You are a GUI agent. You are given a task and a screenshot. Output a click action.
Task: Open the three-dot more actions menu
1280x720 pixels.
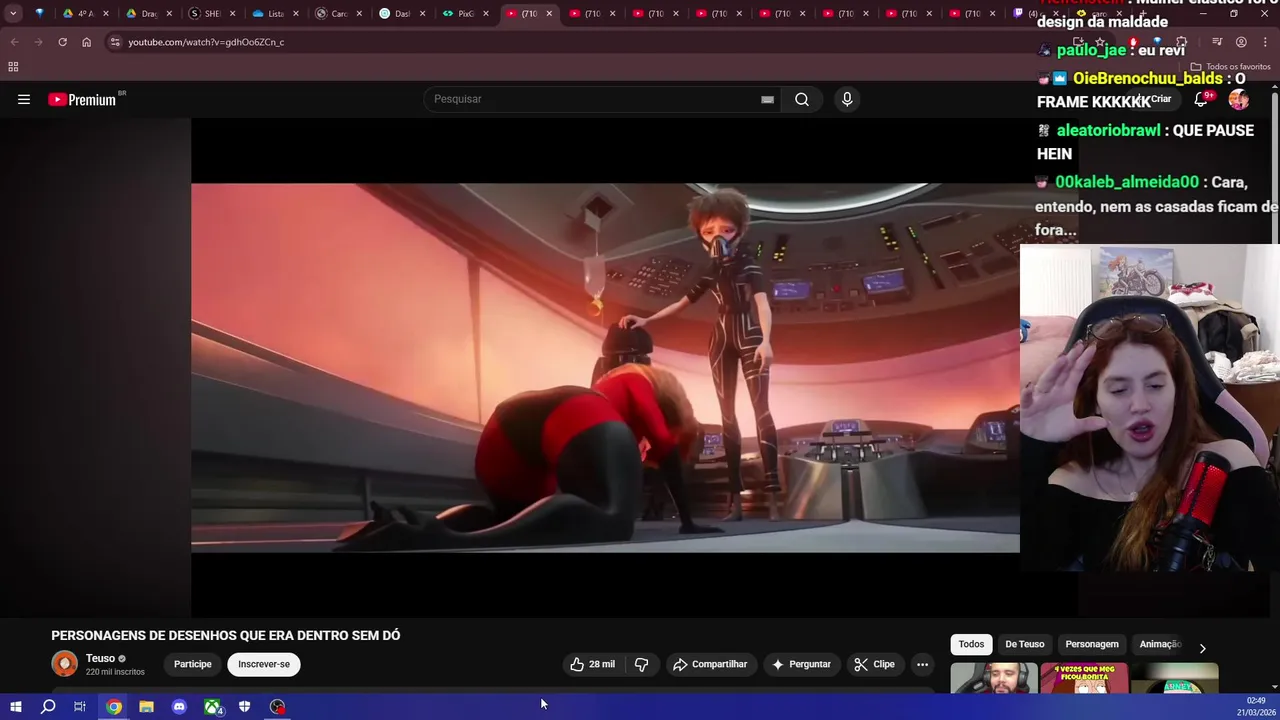click(922, 664)
